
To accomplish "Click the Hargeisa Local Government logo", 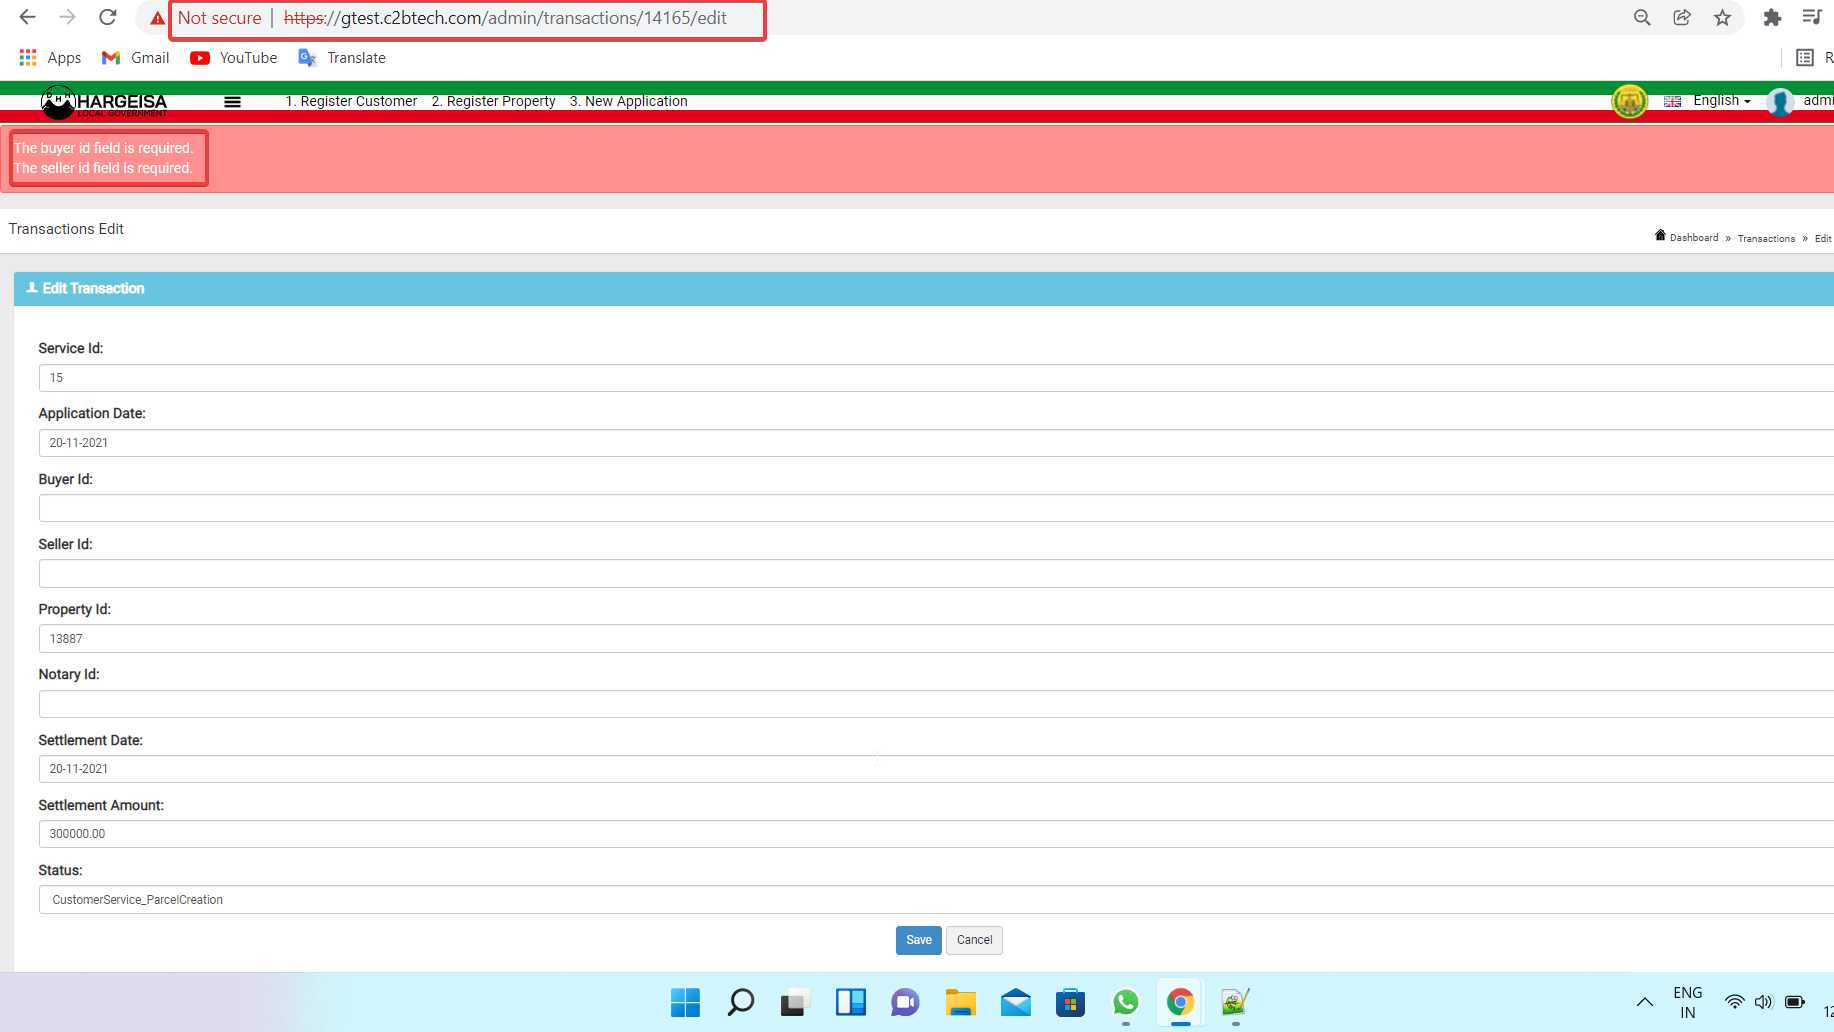I will (103, 102).
